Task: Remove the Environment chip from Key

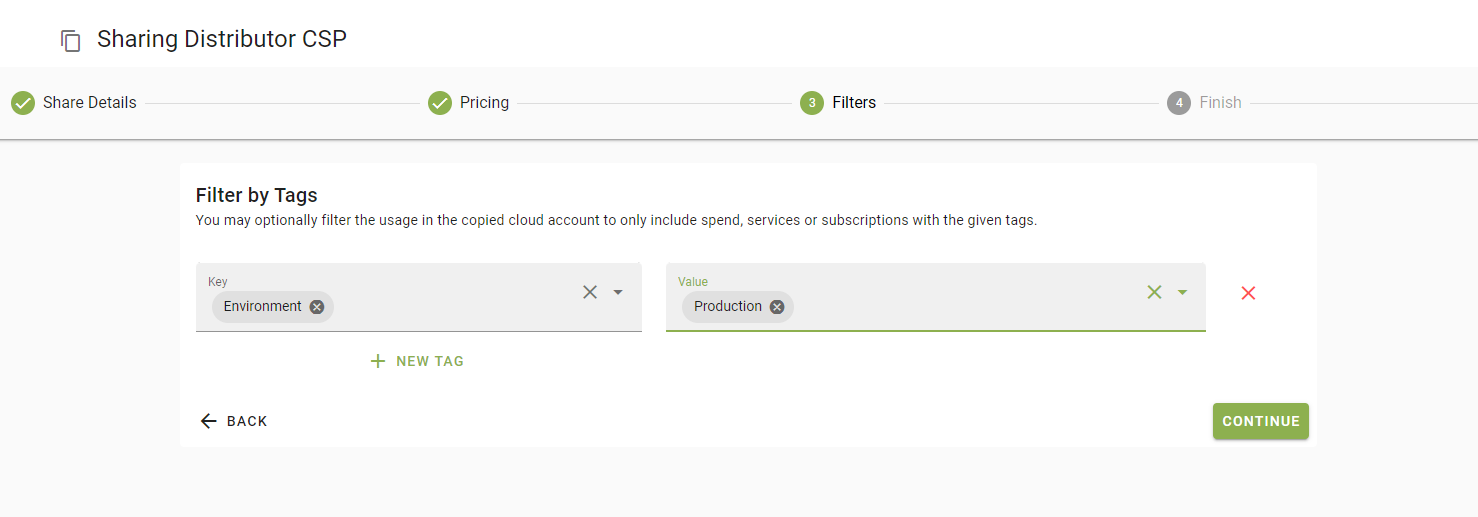Action: tap(317, 307)
